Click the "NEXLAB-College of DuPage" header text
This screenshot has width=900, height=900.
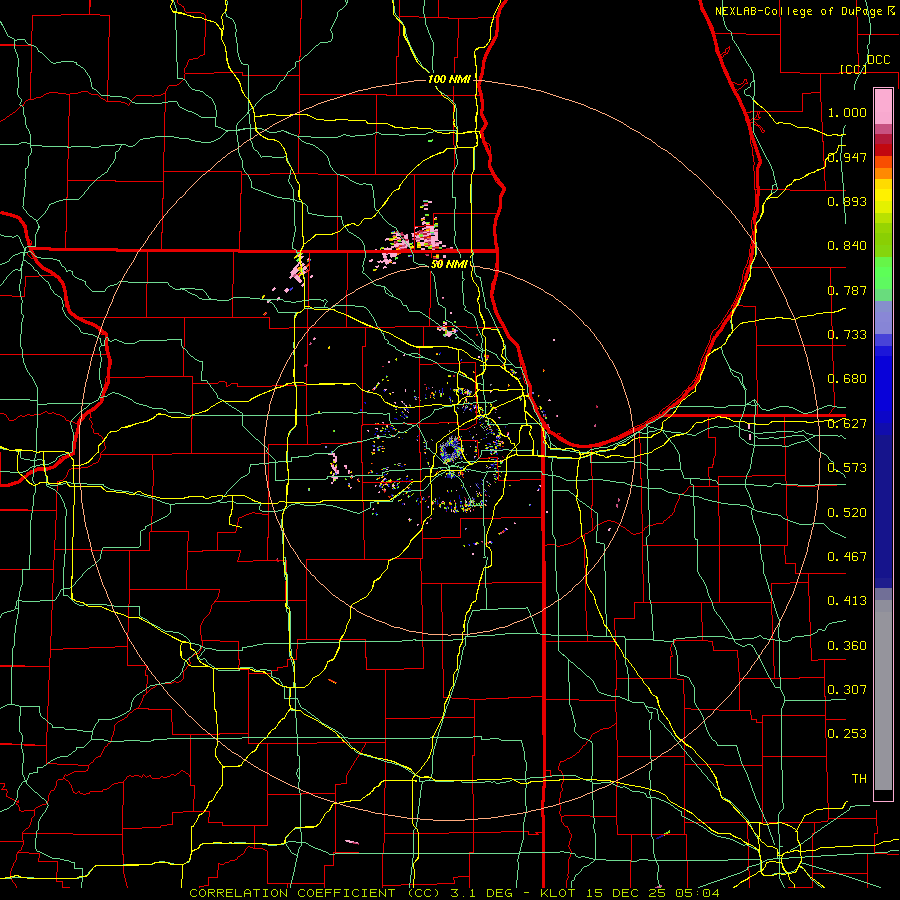click(x=799, y=11)
